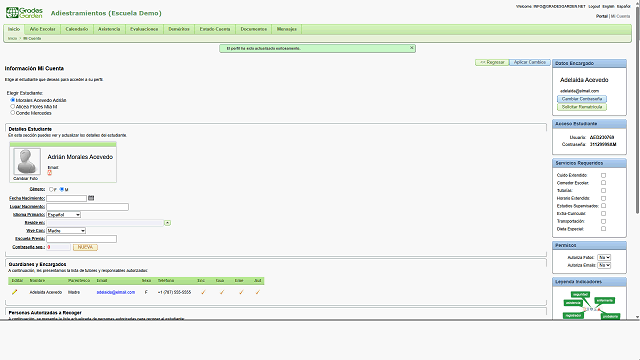640x360 pixels.
Task: Edit guardian Adelaida Acevedo with pencil icon
Action: tap(15, 292)
